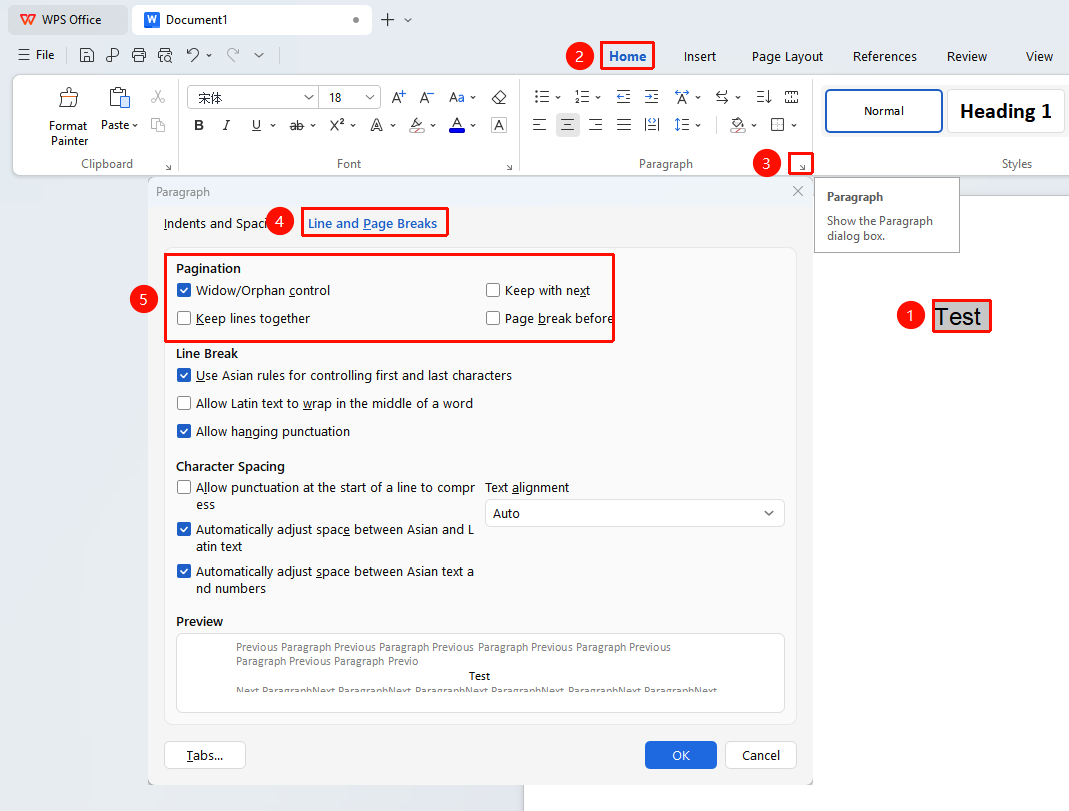The height and width of the screenshot is (811, 1069).
Task: Uncheck Widow/Orphan control
Action: [184, 290]
